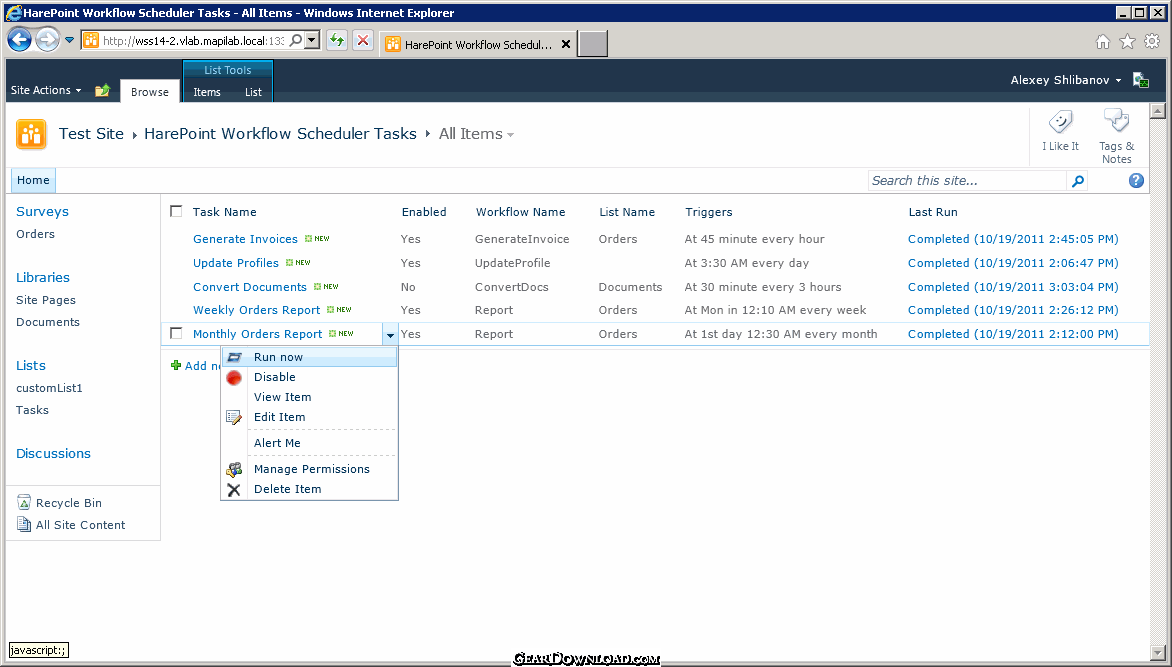Viewport: 1172px width, 667px height.
Task: Click the Navigate Up folder icon
Action: point(102,90)
